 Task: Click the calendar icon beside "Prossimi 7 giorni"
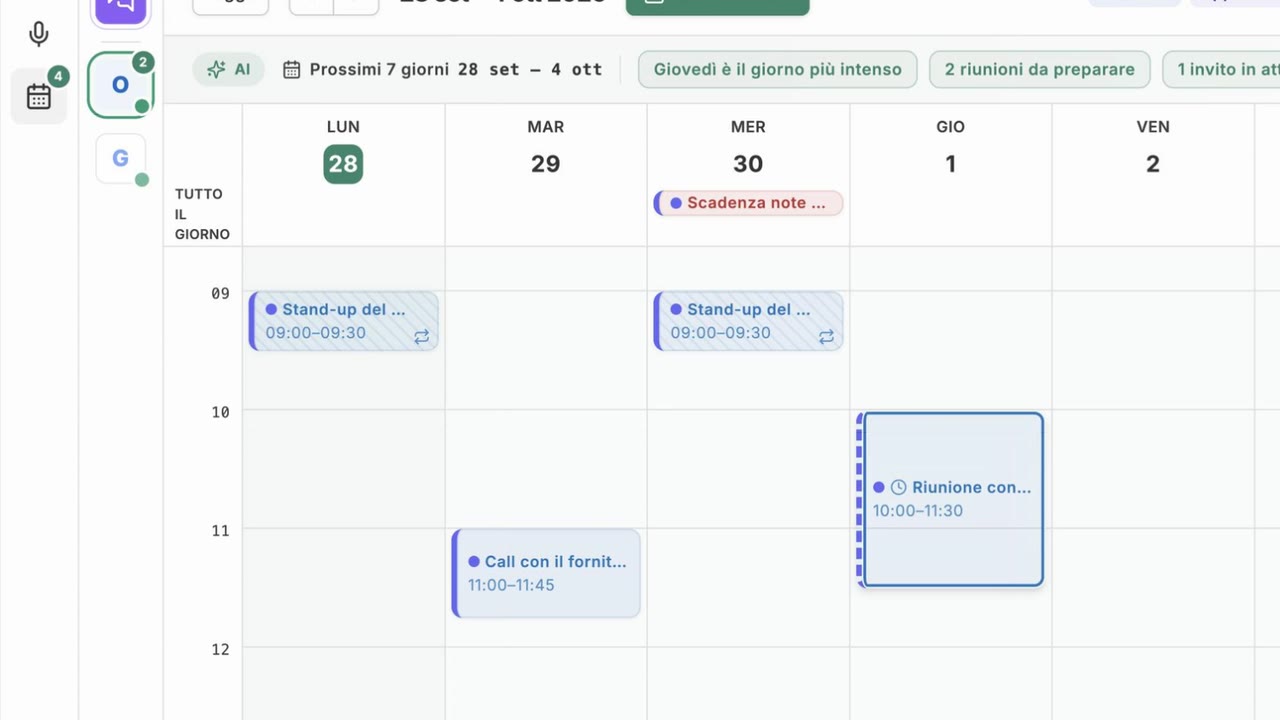pos(291,69)
